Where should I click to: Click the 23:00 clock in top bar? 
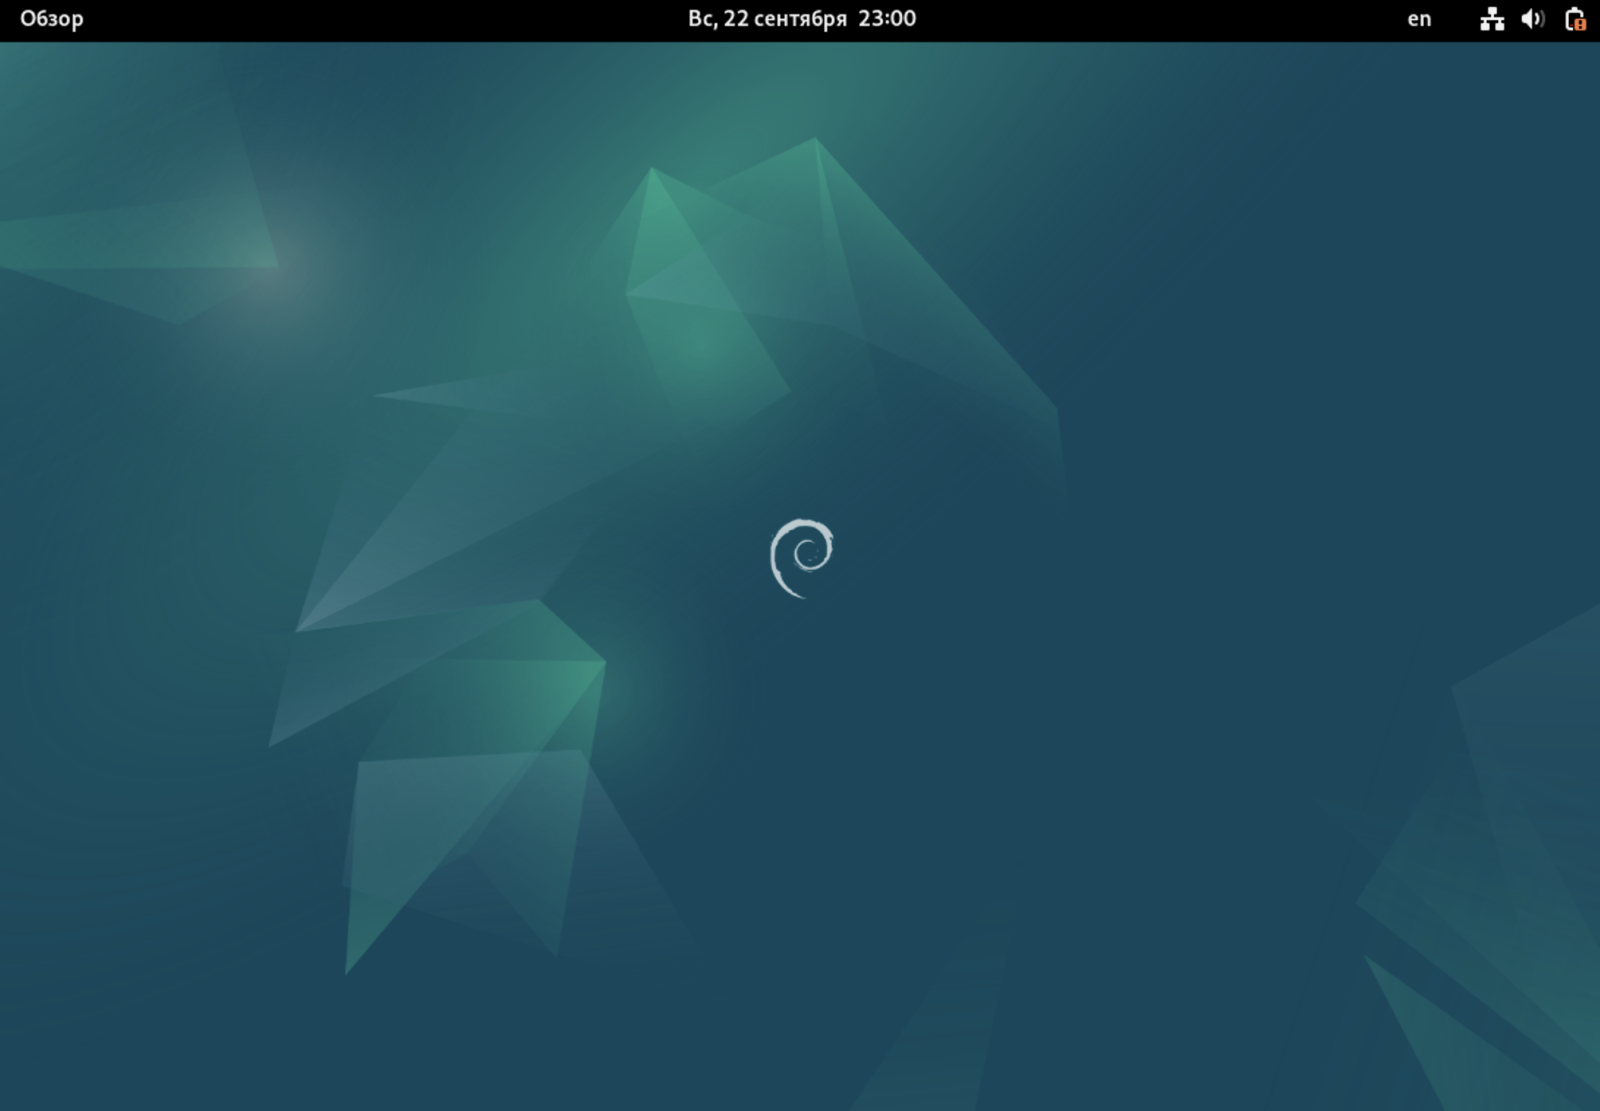coord(887,19)
